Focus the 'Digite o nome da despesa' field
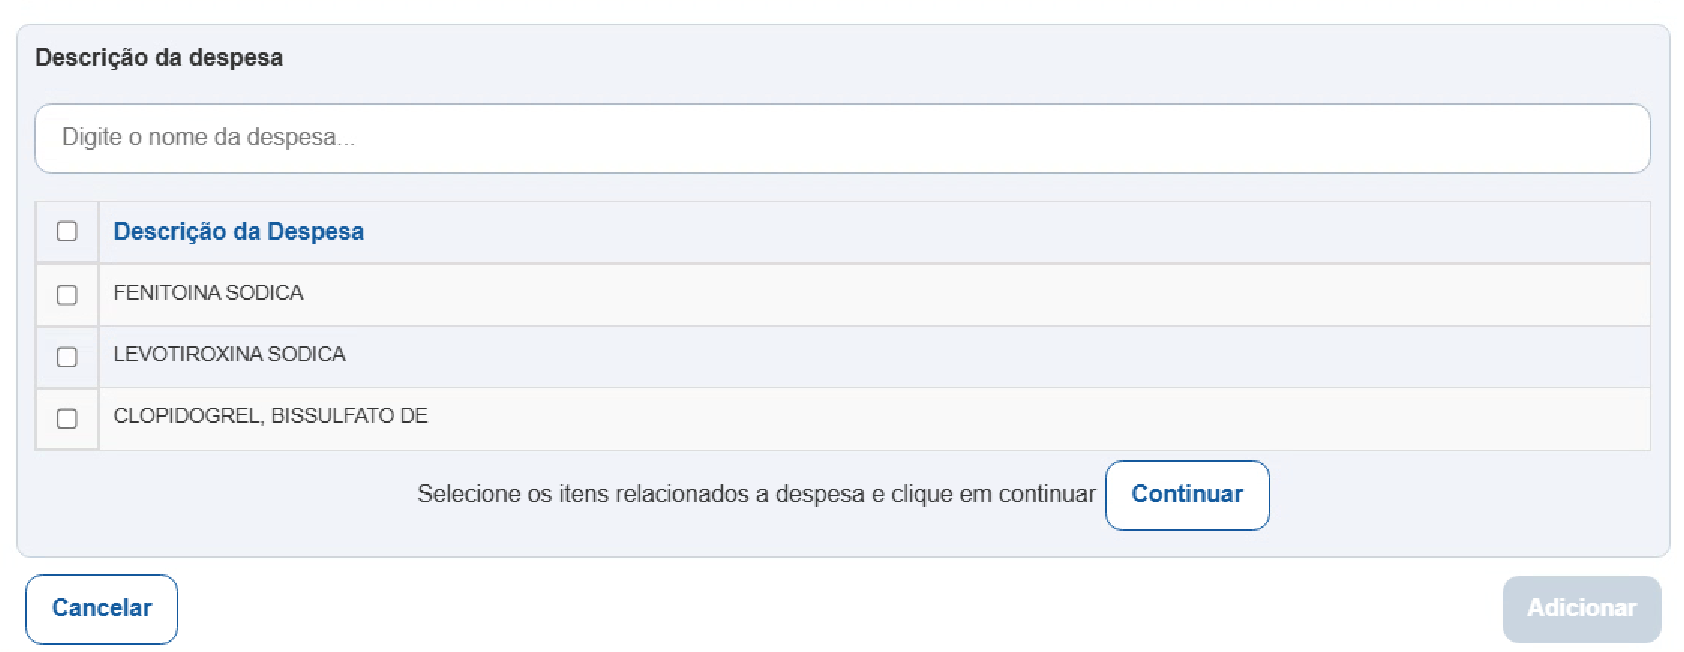The height and width of the screenshot is (652, 1684). pyautogui.click(x=842, y=138)
